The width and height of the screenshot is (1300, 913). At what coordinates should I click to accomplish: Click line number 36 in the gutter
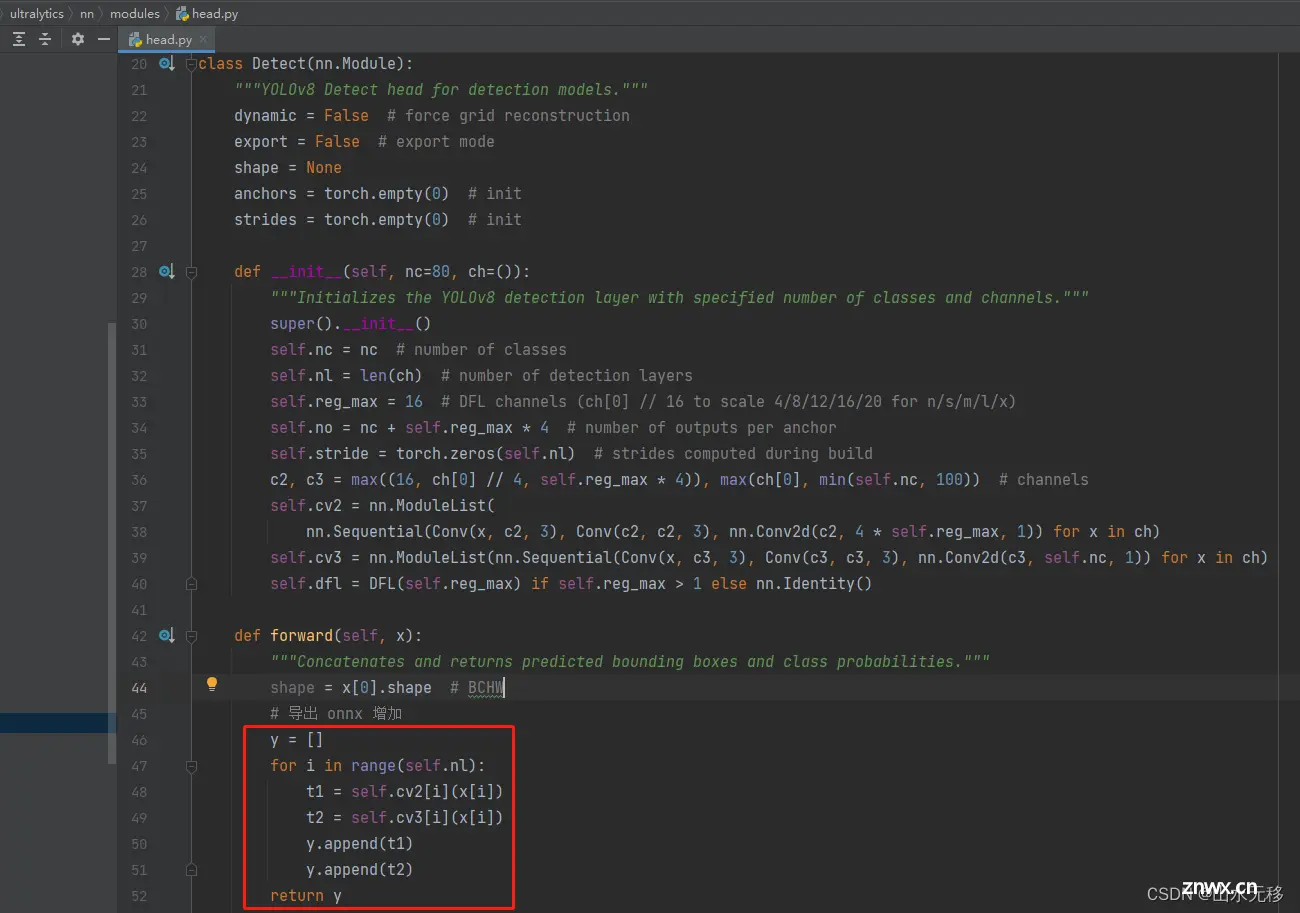pyautogui.click(x=139, y=480)
